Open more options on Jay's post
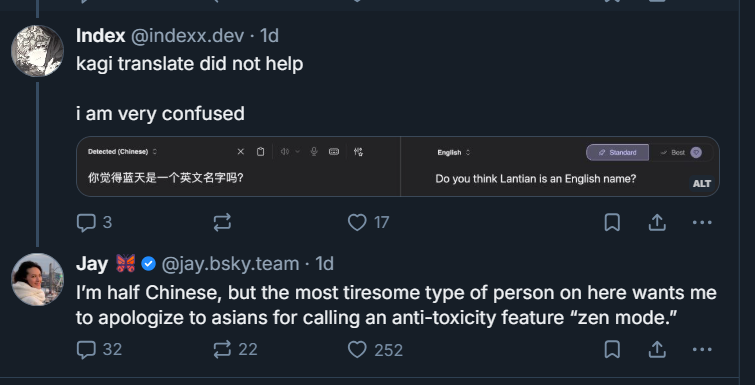 (702, 349)
